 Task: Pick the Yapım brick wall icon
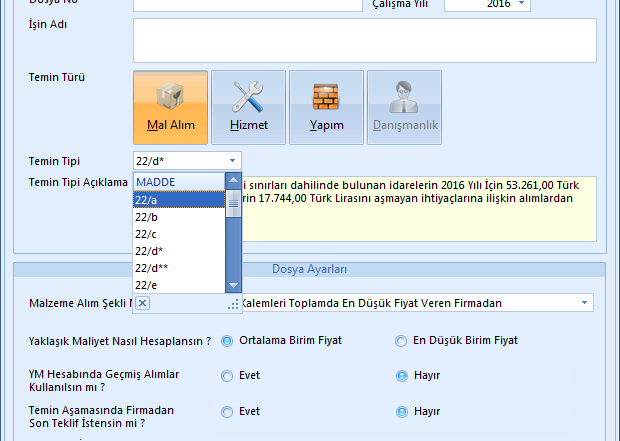(x=326, y=107)
